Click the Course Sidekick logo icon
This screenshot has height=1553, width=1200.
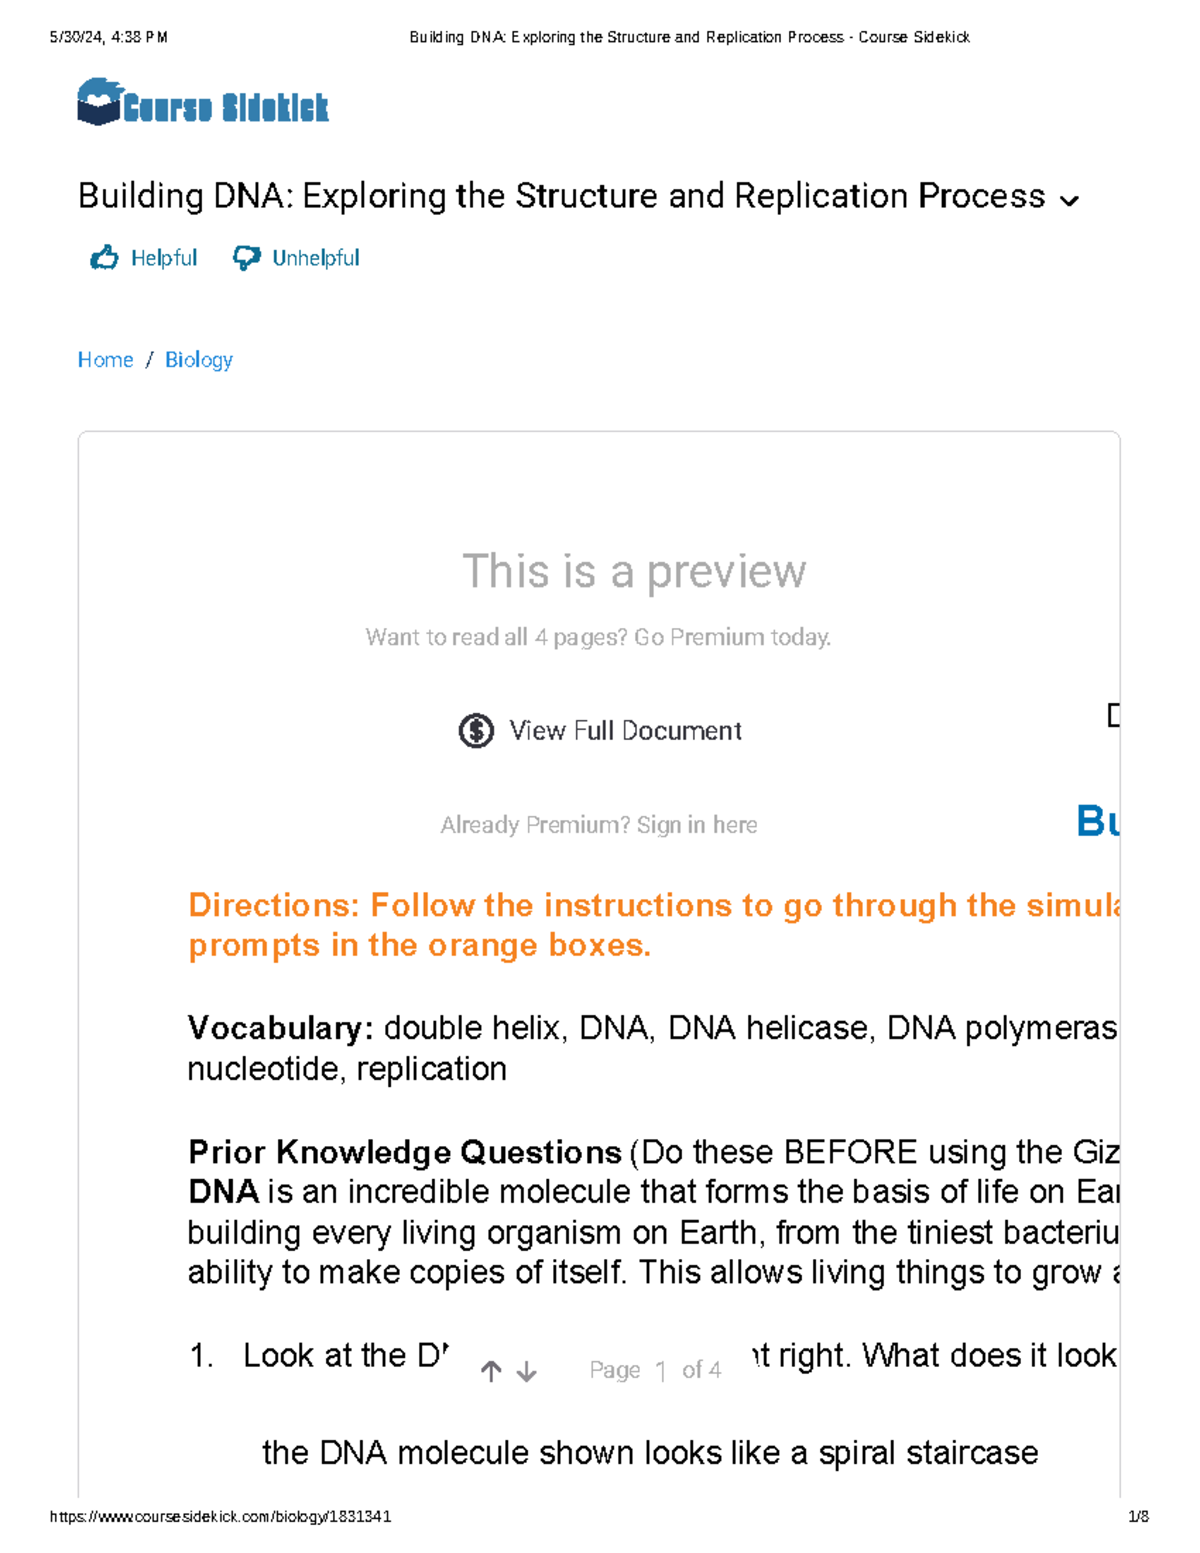click(x=97, y=101)
